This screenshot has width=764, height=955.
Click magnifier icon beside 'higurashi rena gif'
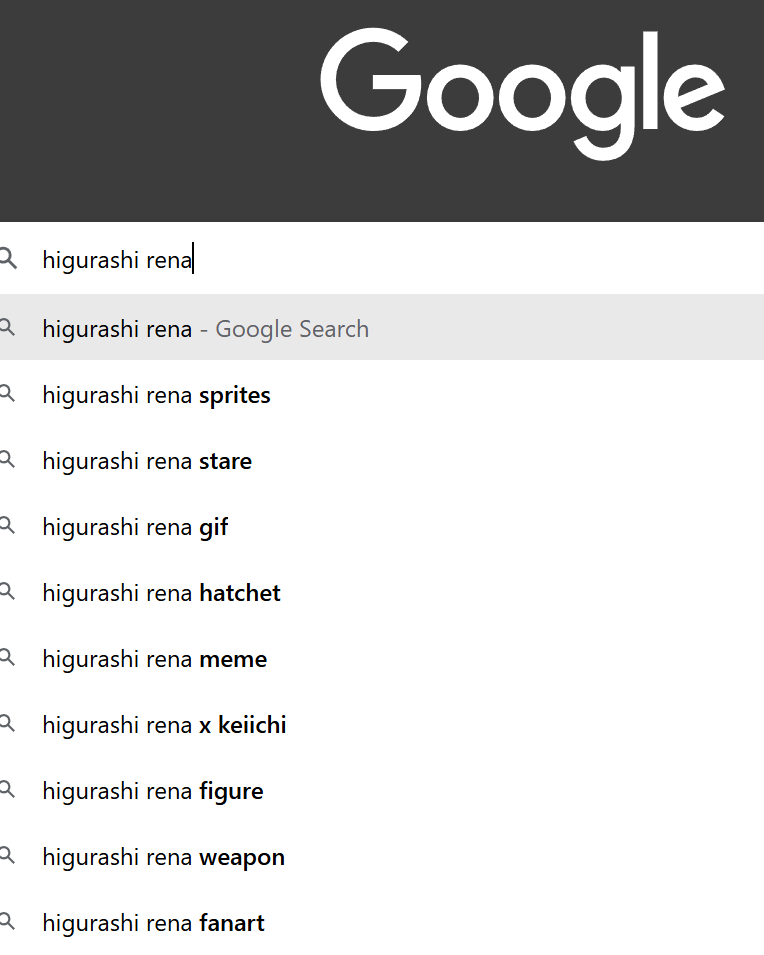point(7,525)
